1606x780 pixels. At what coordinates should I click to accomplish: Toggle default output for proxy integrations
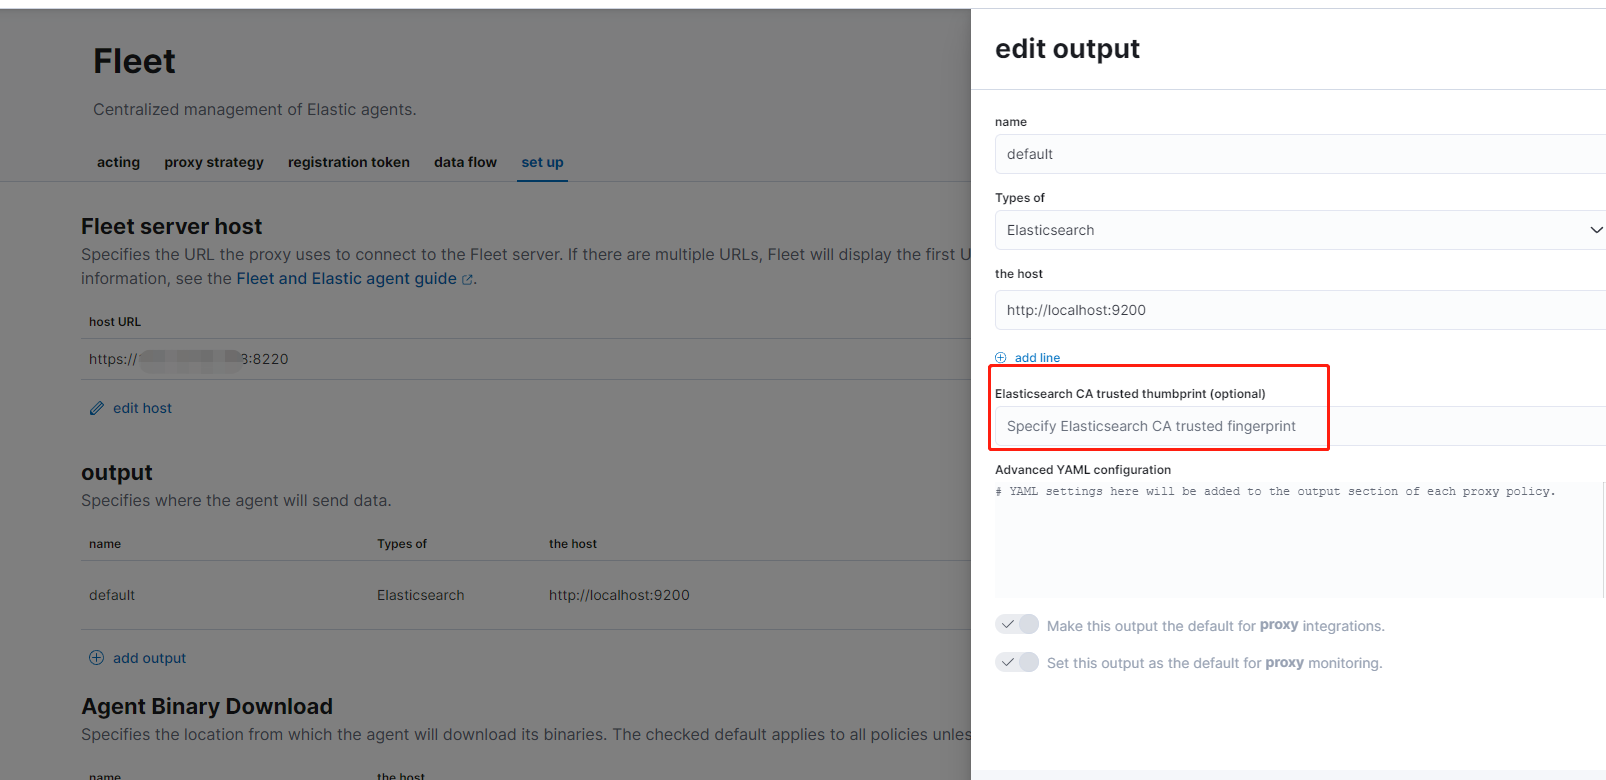1017,625
